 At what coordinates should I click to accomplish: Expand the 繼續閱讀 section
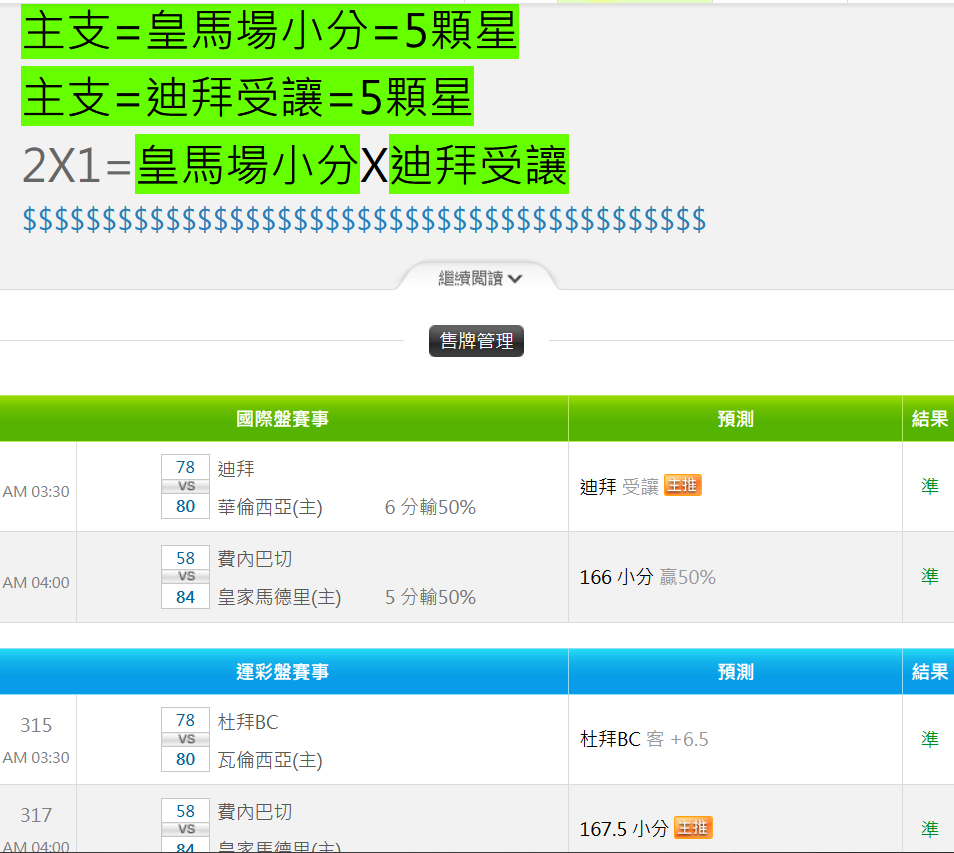click(x=479, y=278)
